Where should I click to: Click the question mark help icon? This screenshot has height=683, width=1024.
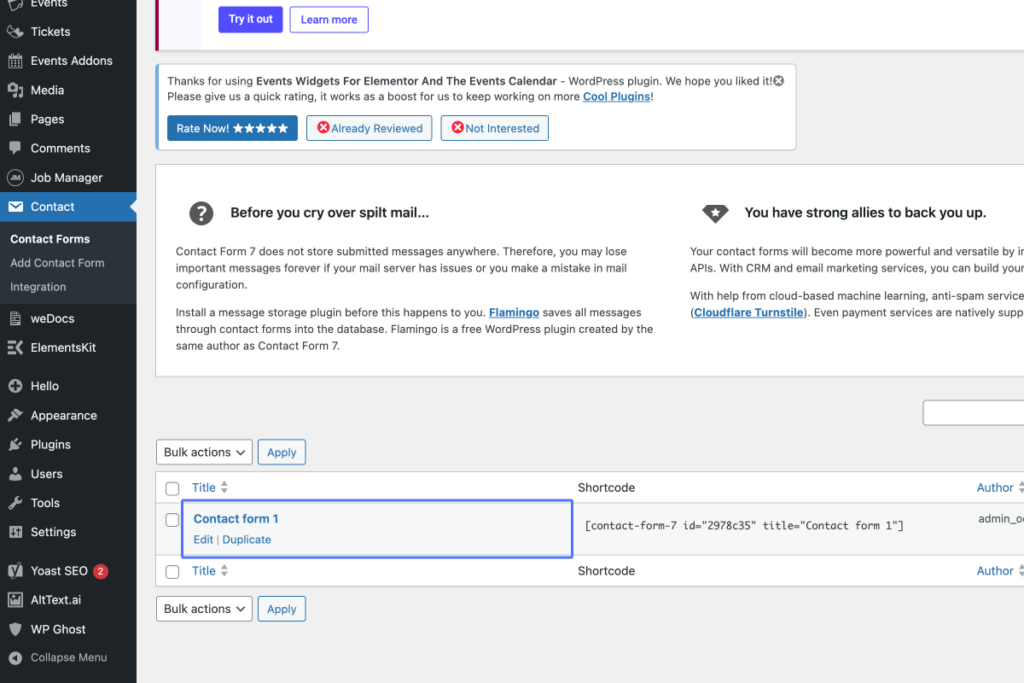201,213
